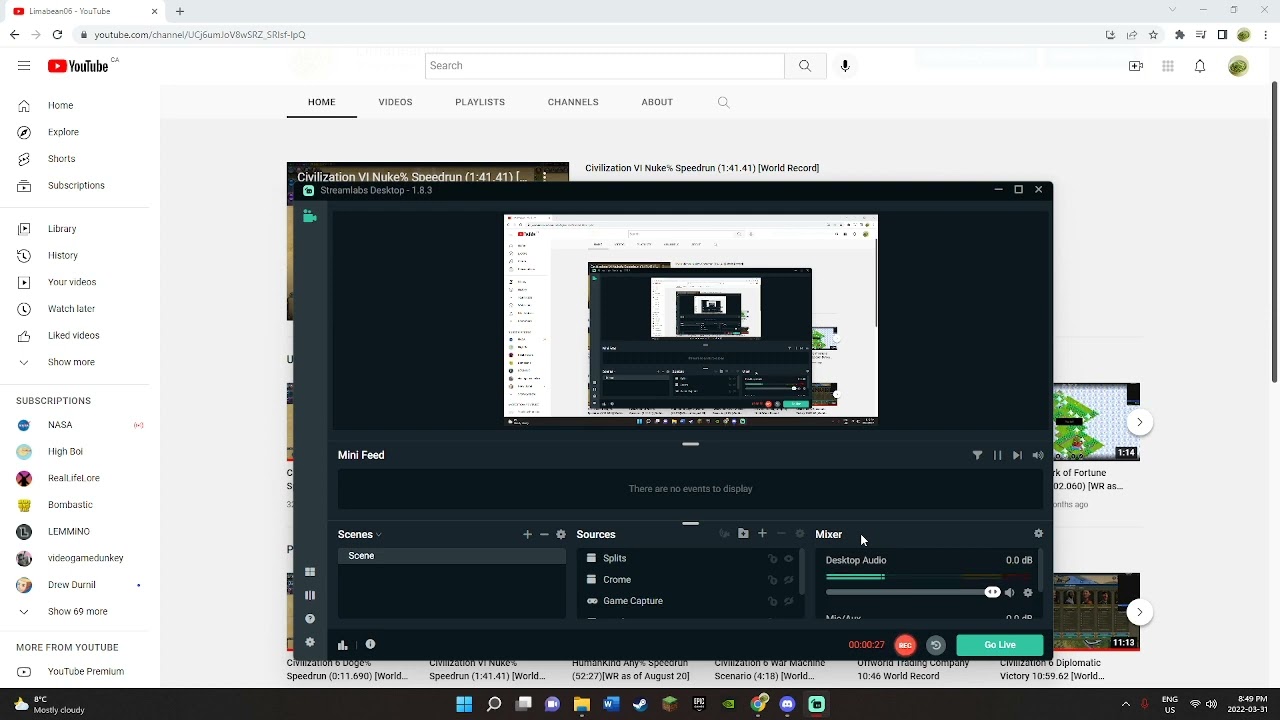Image resolution: width=1280 pixels, height=720 pixels.
Task: Open Civilization VI Nuke% Speedrun title link
Action: coord(702,168)
